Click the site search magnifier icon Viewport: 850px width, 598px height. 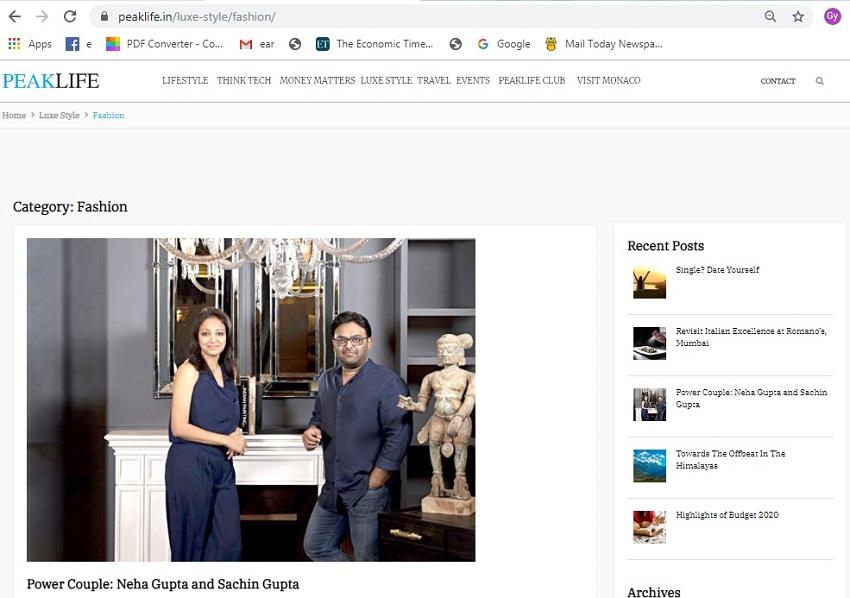[820, 81]
